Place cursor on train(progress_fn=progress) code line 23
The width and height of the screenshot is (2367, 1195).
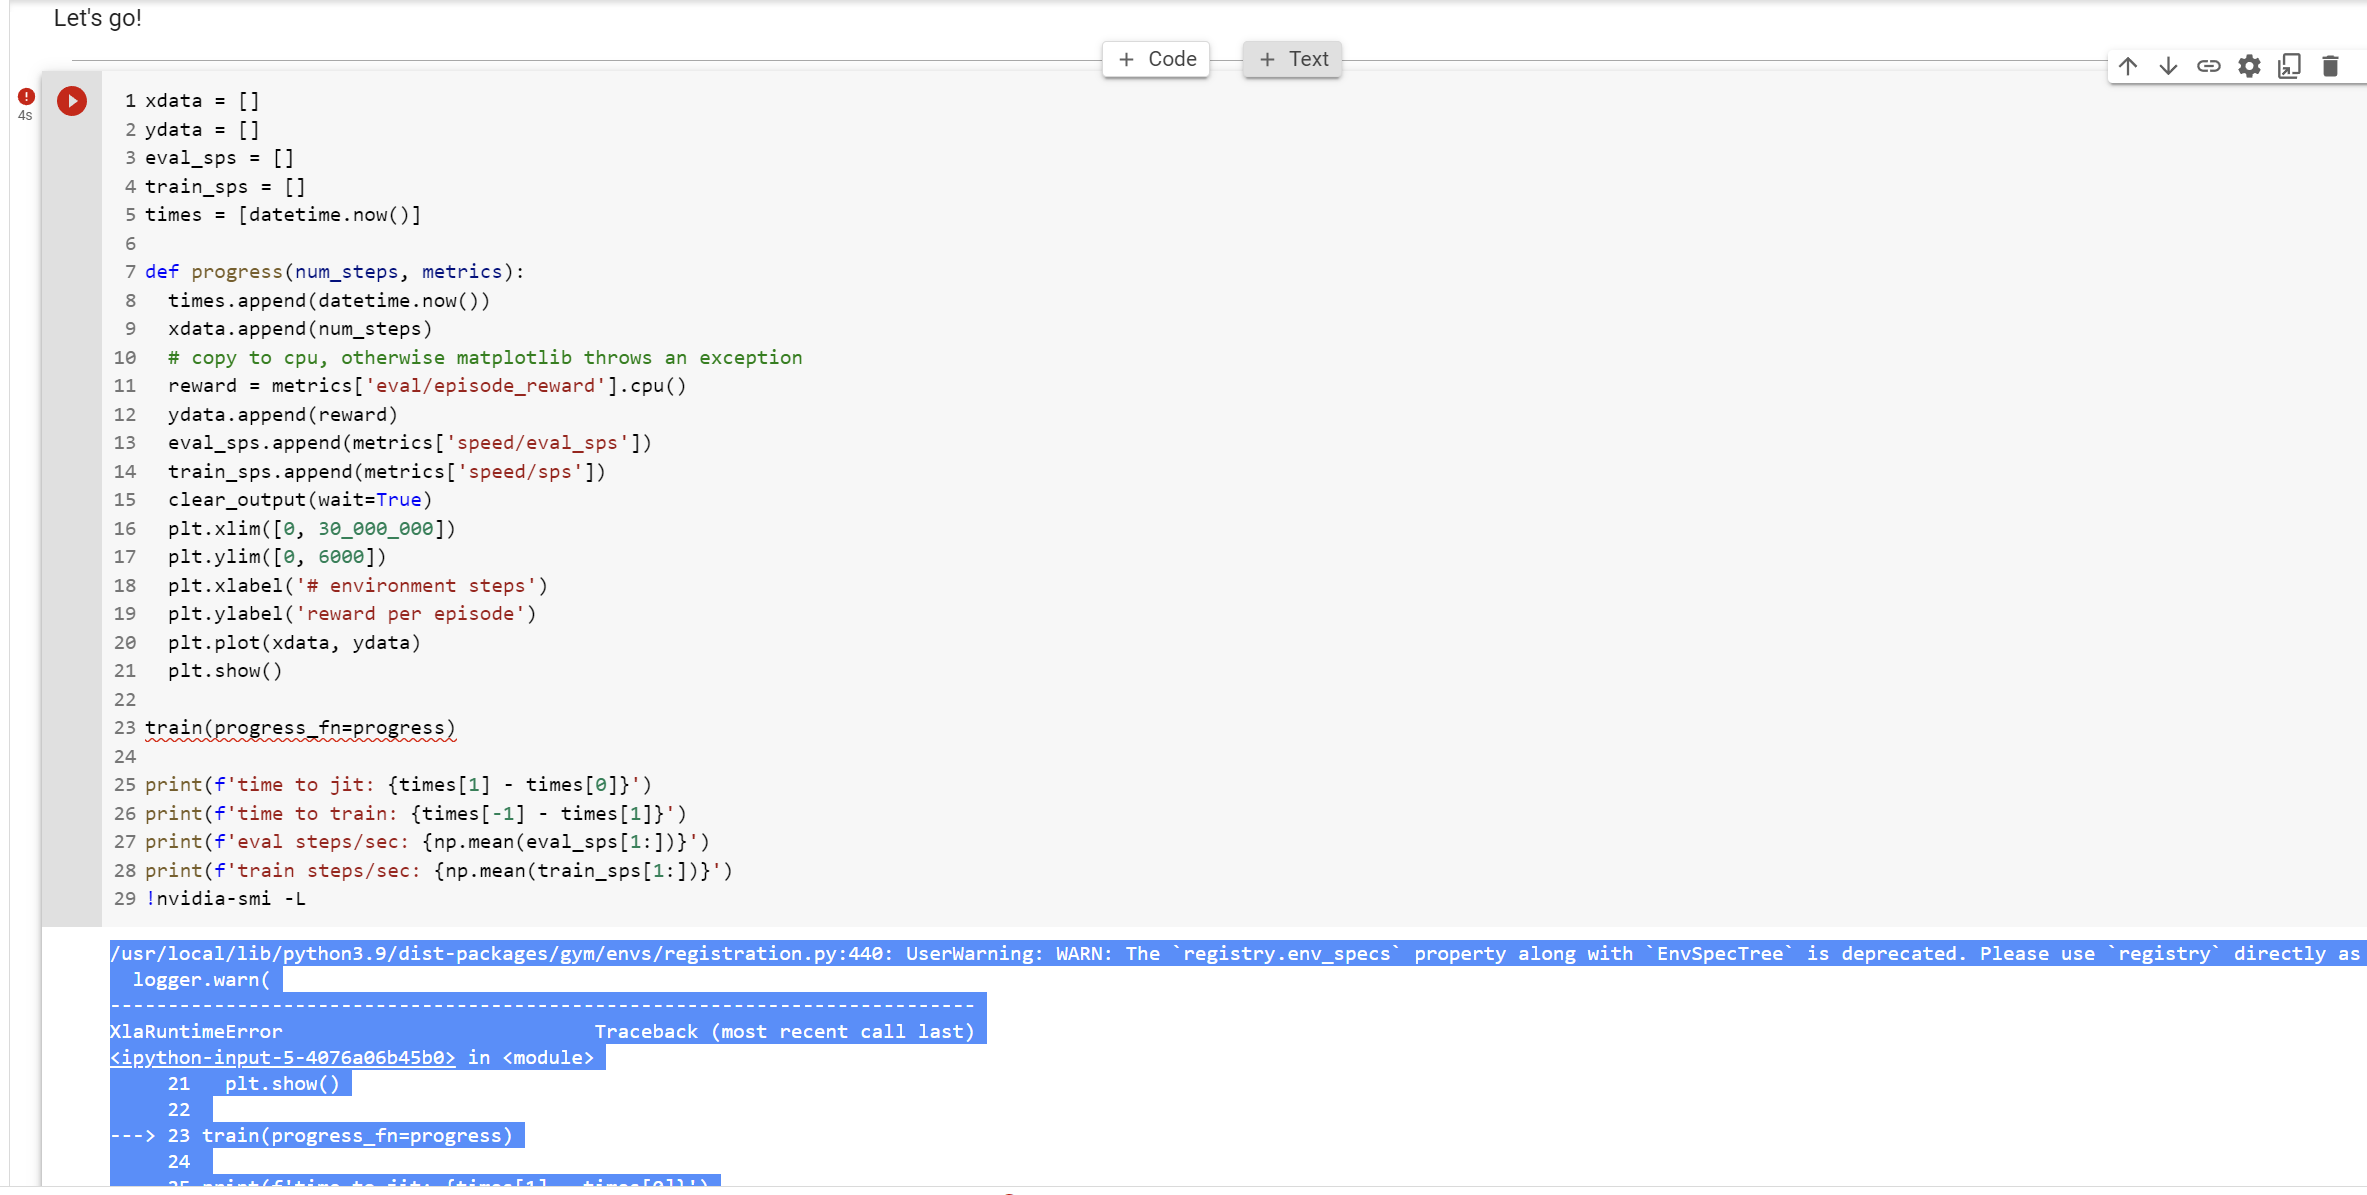(x=300, y=728)
